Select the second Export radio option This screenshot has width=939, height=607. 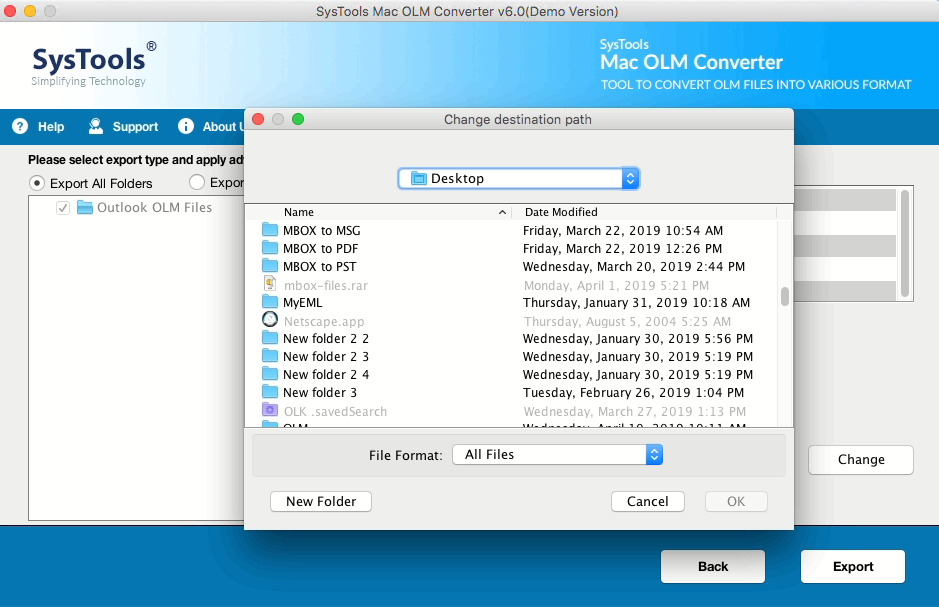pos(196,181)
